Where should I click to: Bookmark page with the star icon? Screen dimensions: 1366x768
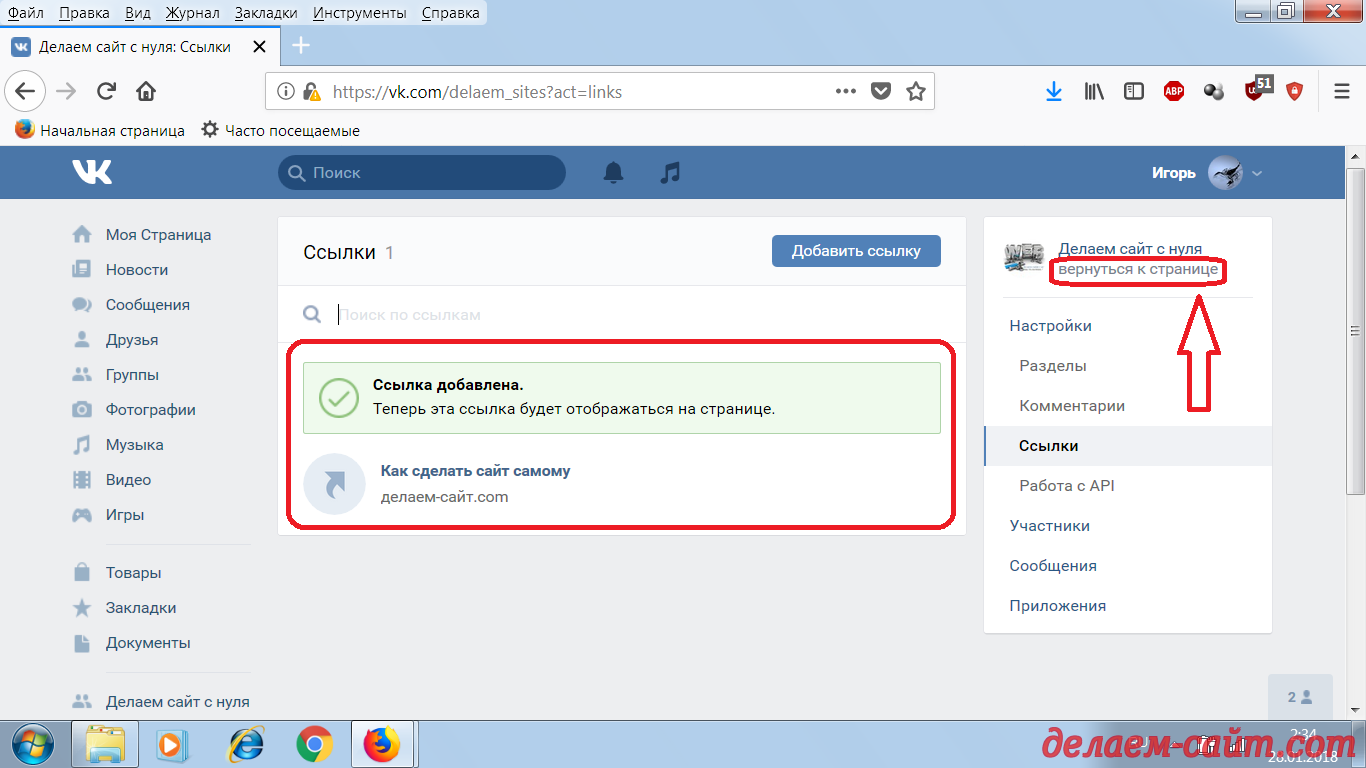point(915,92)
